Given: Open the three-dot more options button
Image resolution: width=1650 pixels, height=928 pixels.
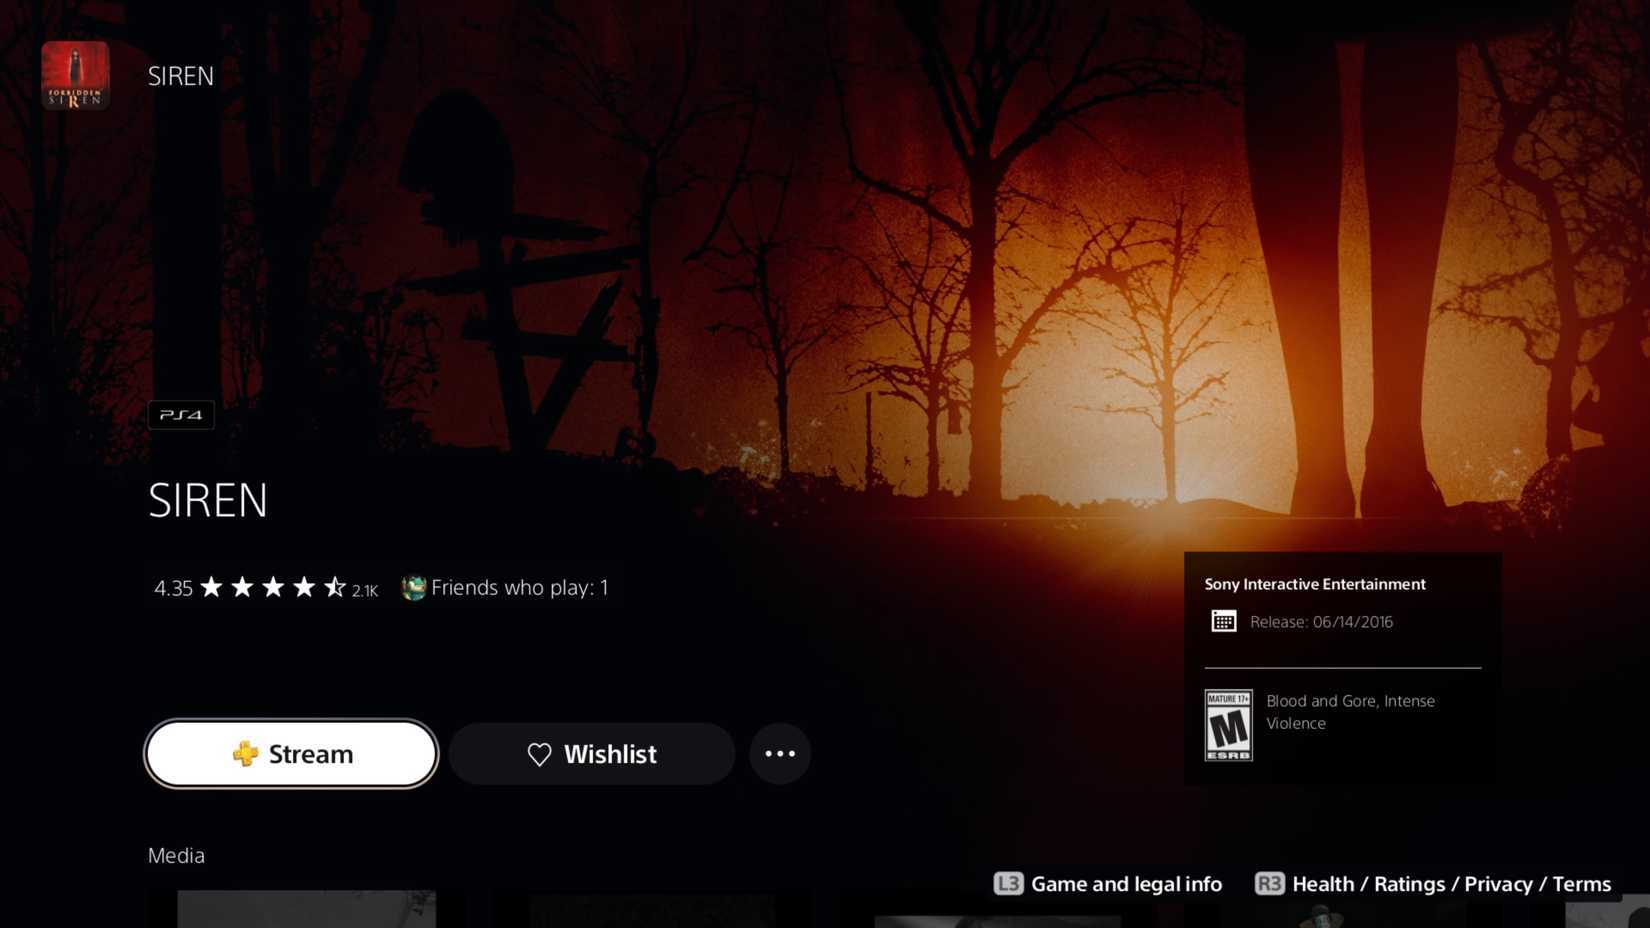Looking at the screenshot, I should (x=780, y=754).
